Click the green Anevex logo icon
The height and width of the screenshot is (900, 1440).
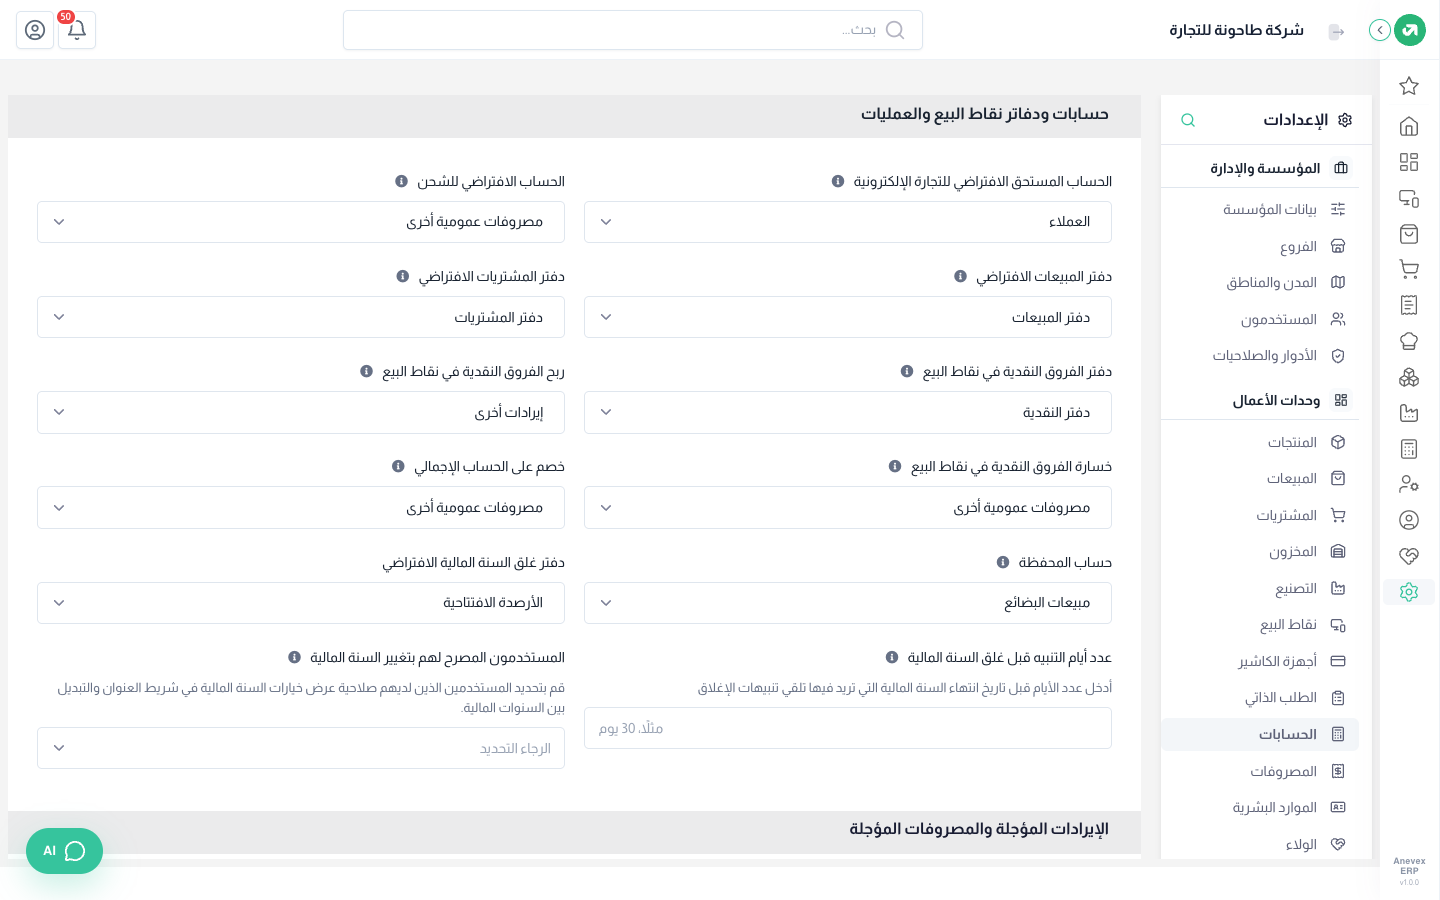pyautogui.click(x=1410, y=30)
